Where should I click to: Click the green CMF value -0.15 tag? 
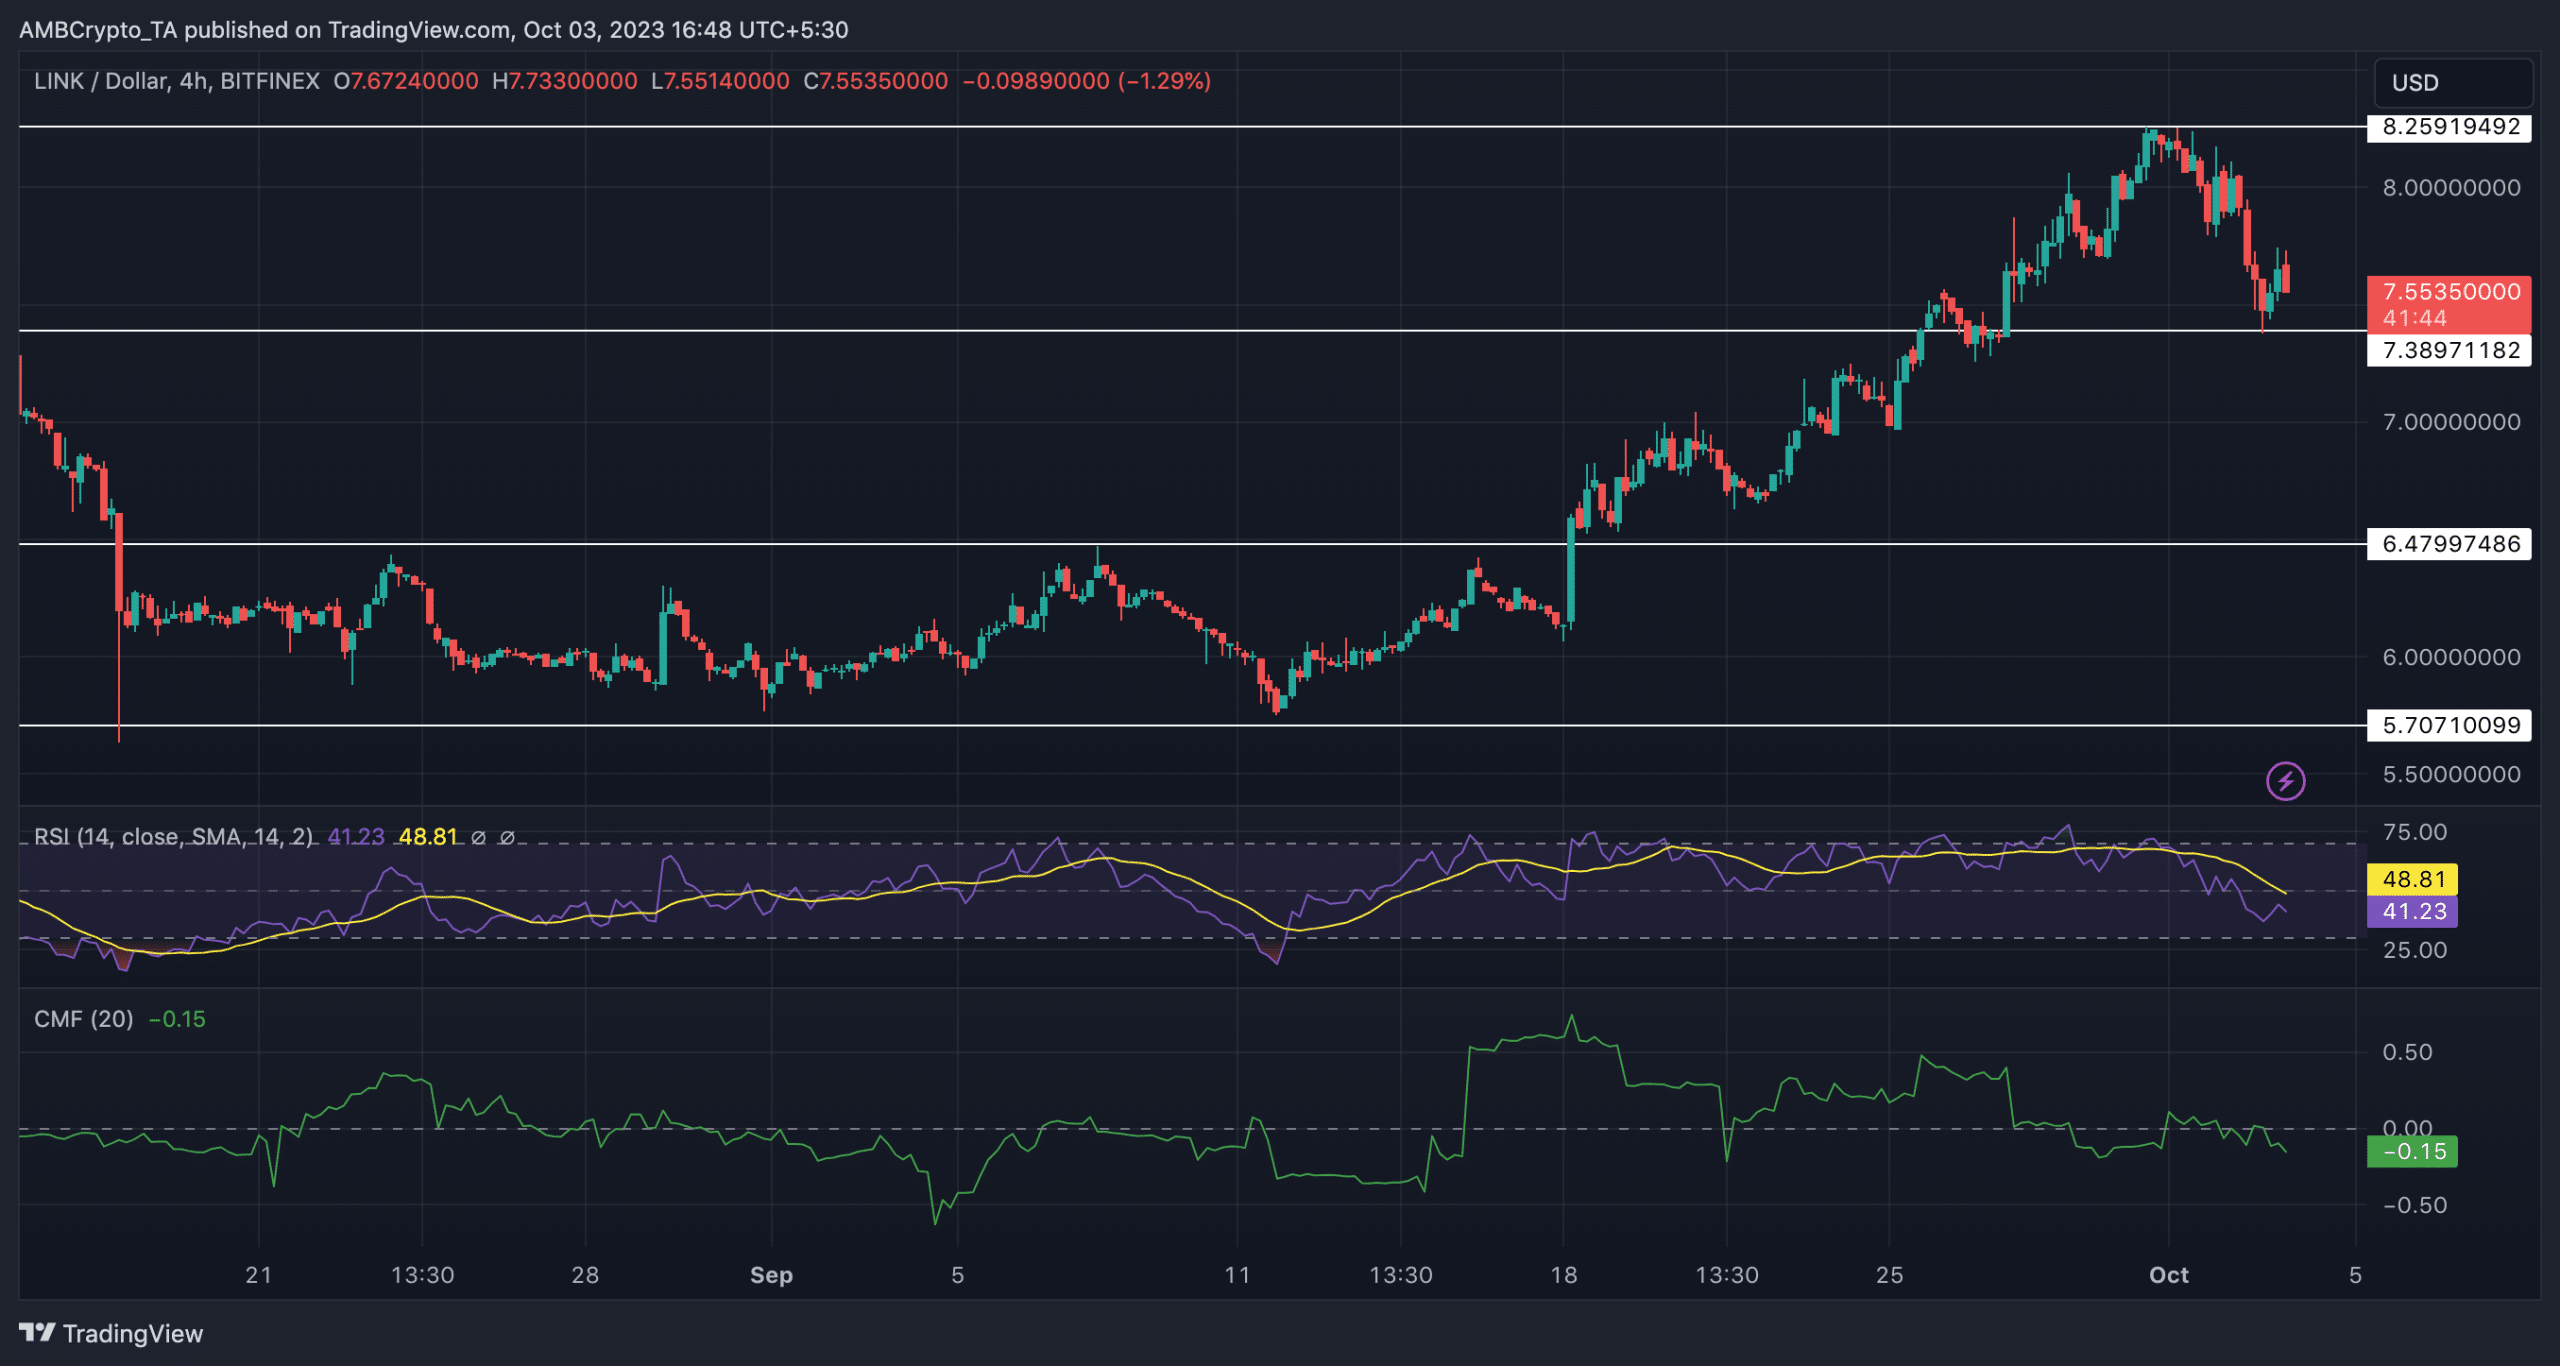2412,1151
